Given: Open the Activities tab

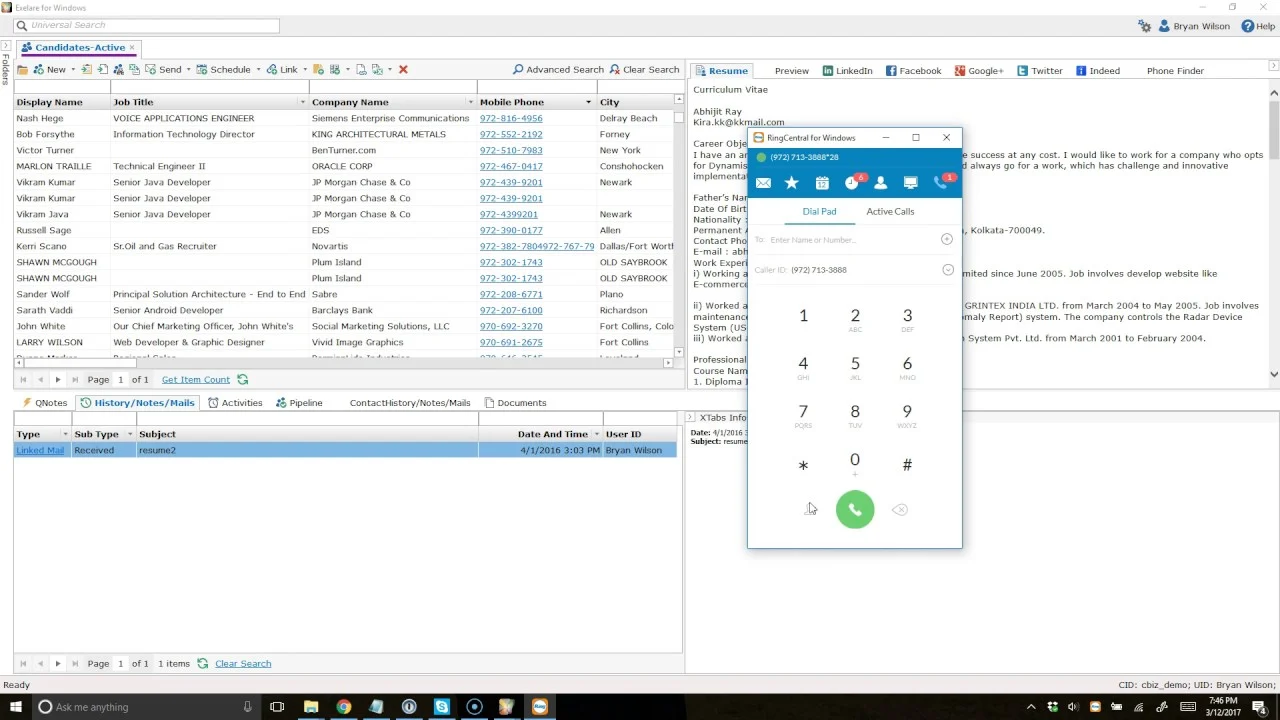Looking at the screenshot, I should tap(235, 403).
